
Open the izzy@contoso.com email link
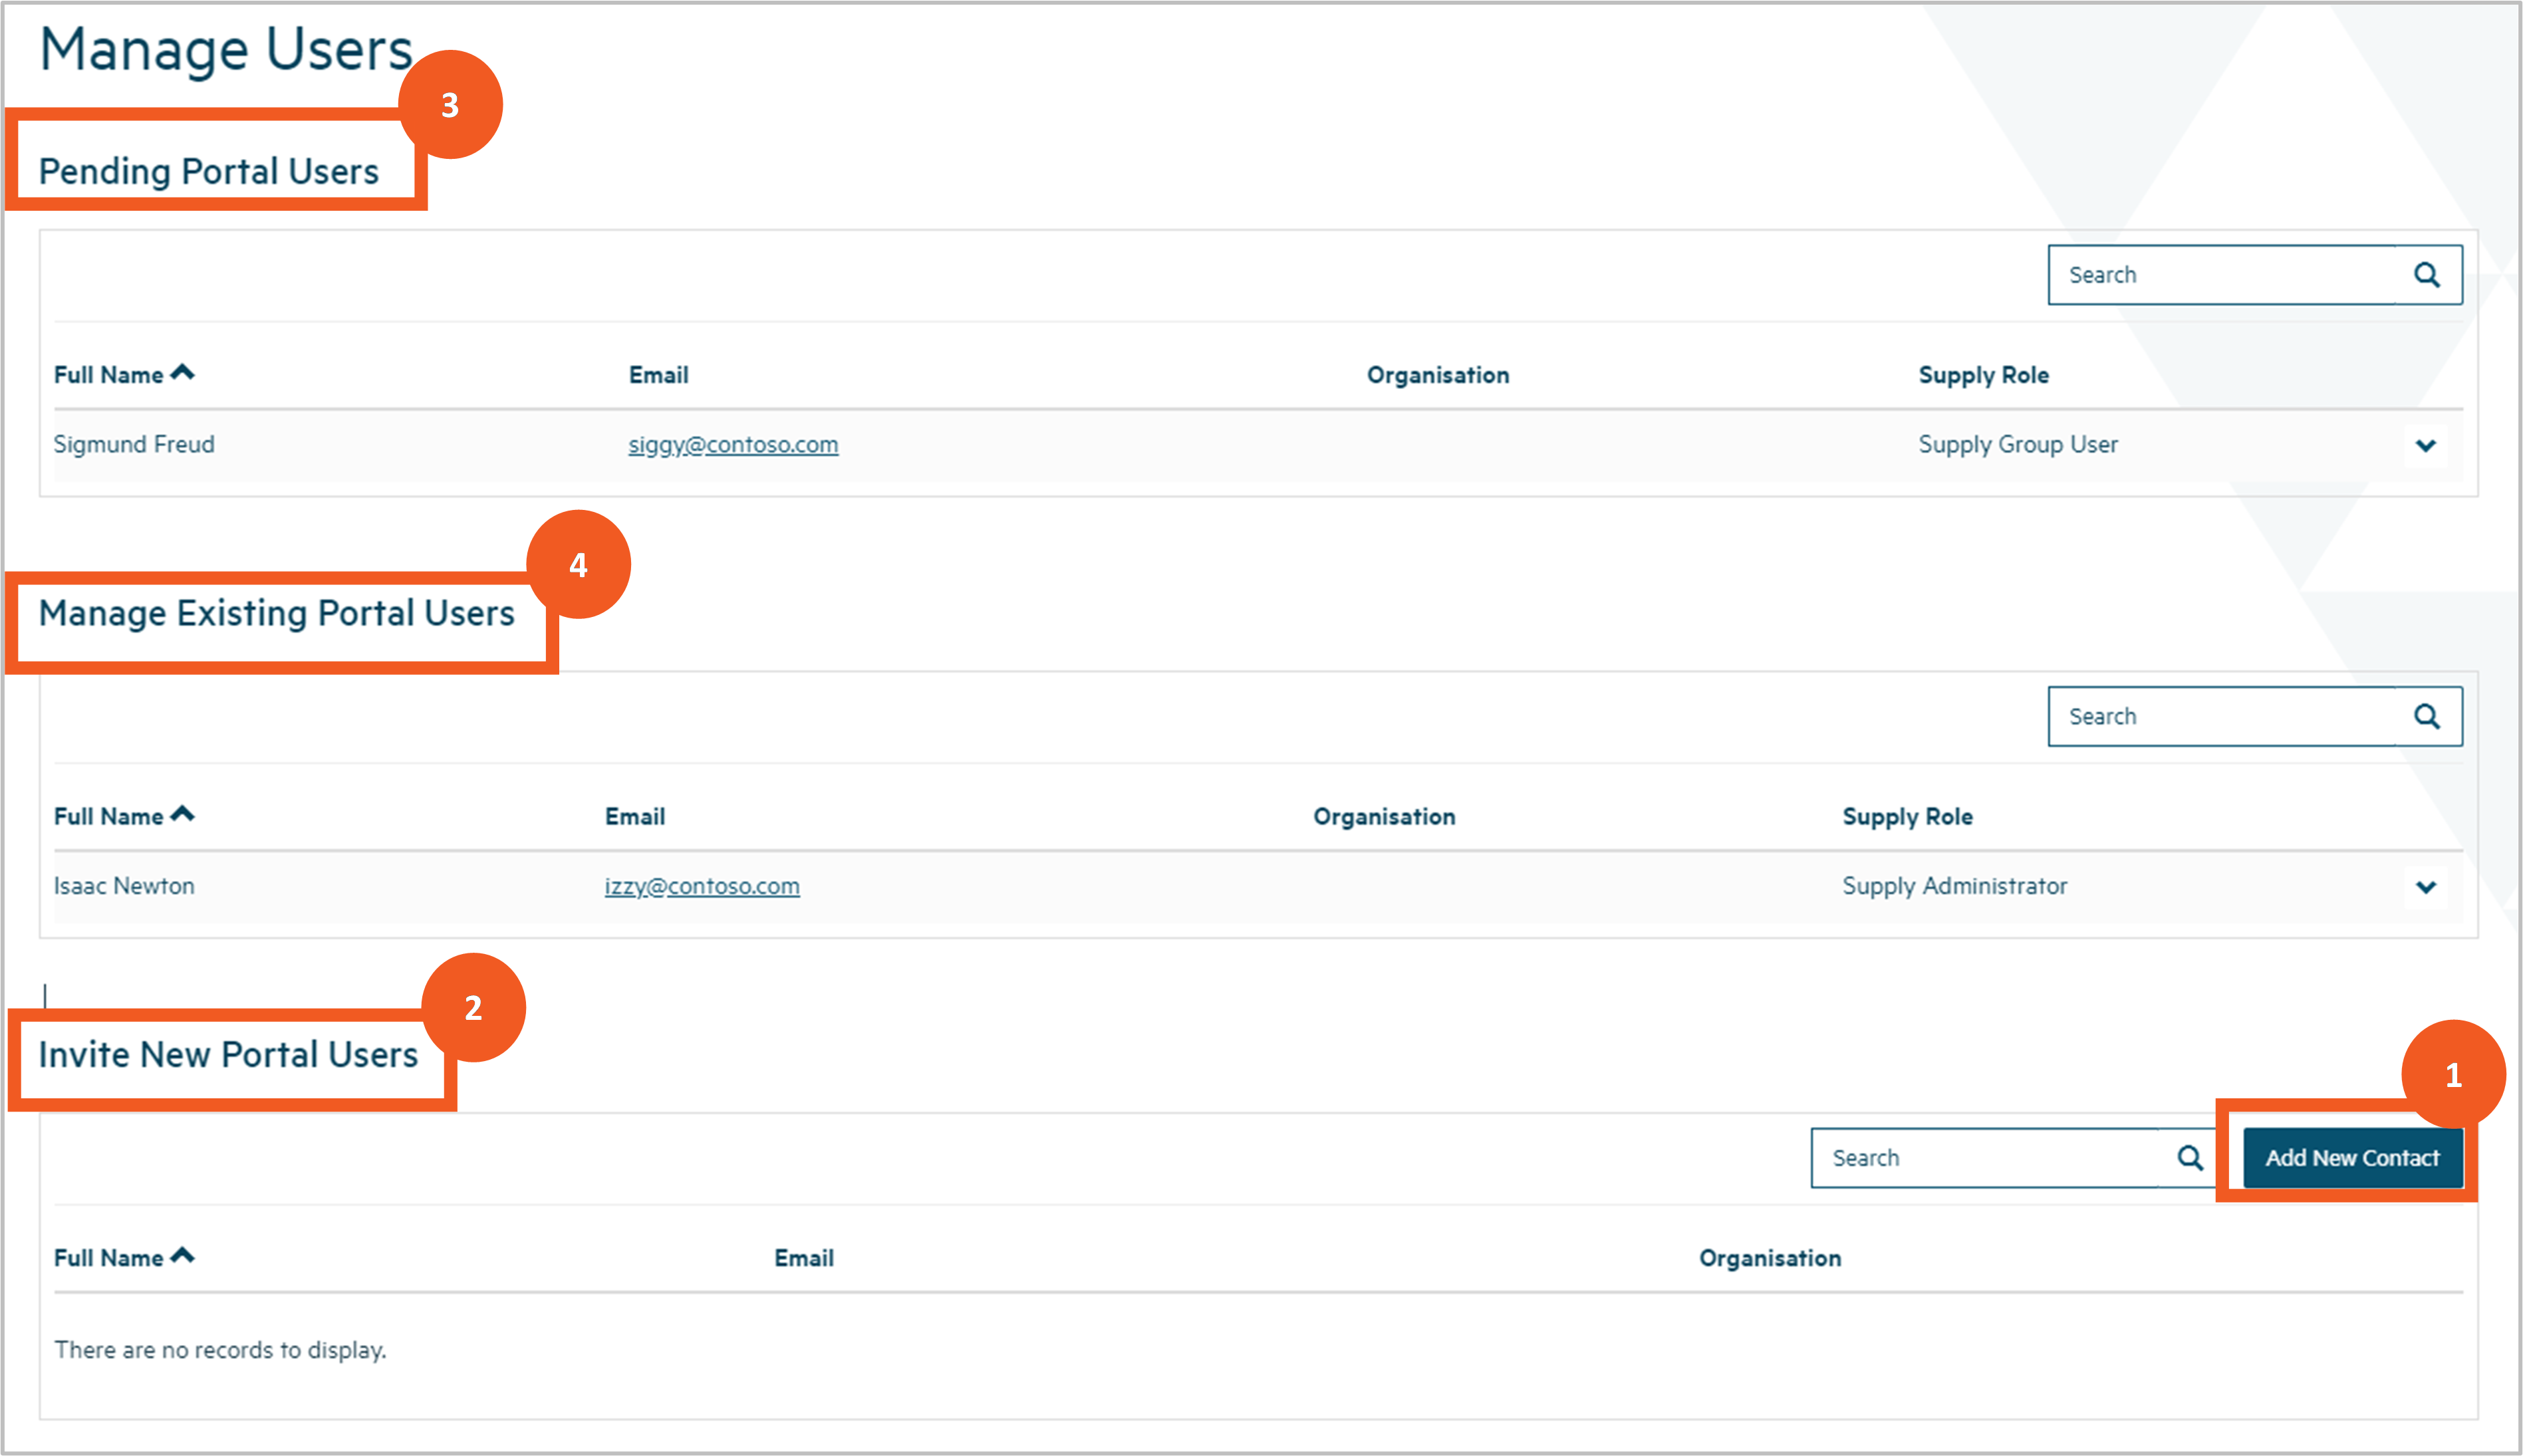(702, 886)
